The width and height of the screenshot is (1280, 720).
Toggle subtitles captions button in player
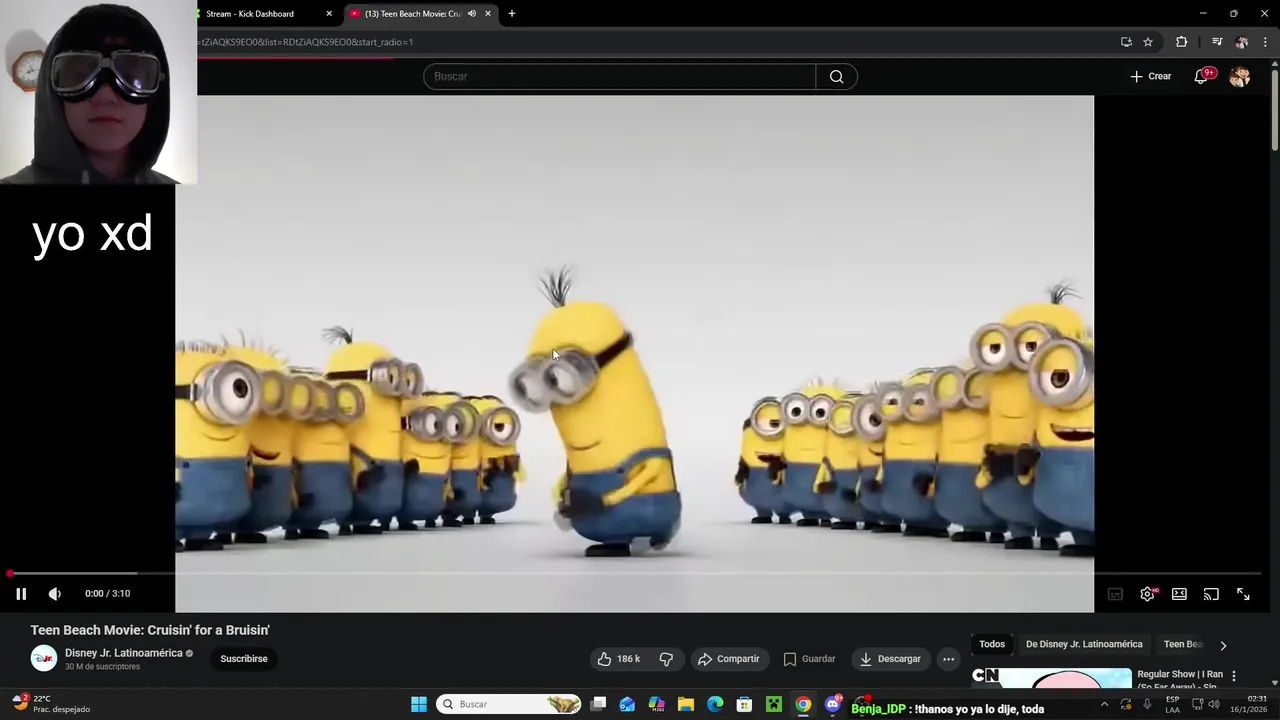pyautogui.click(x=1115, y=594)
